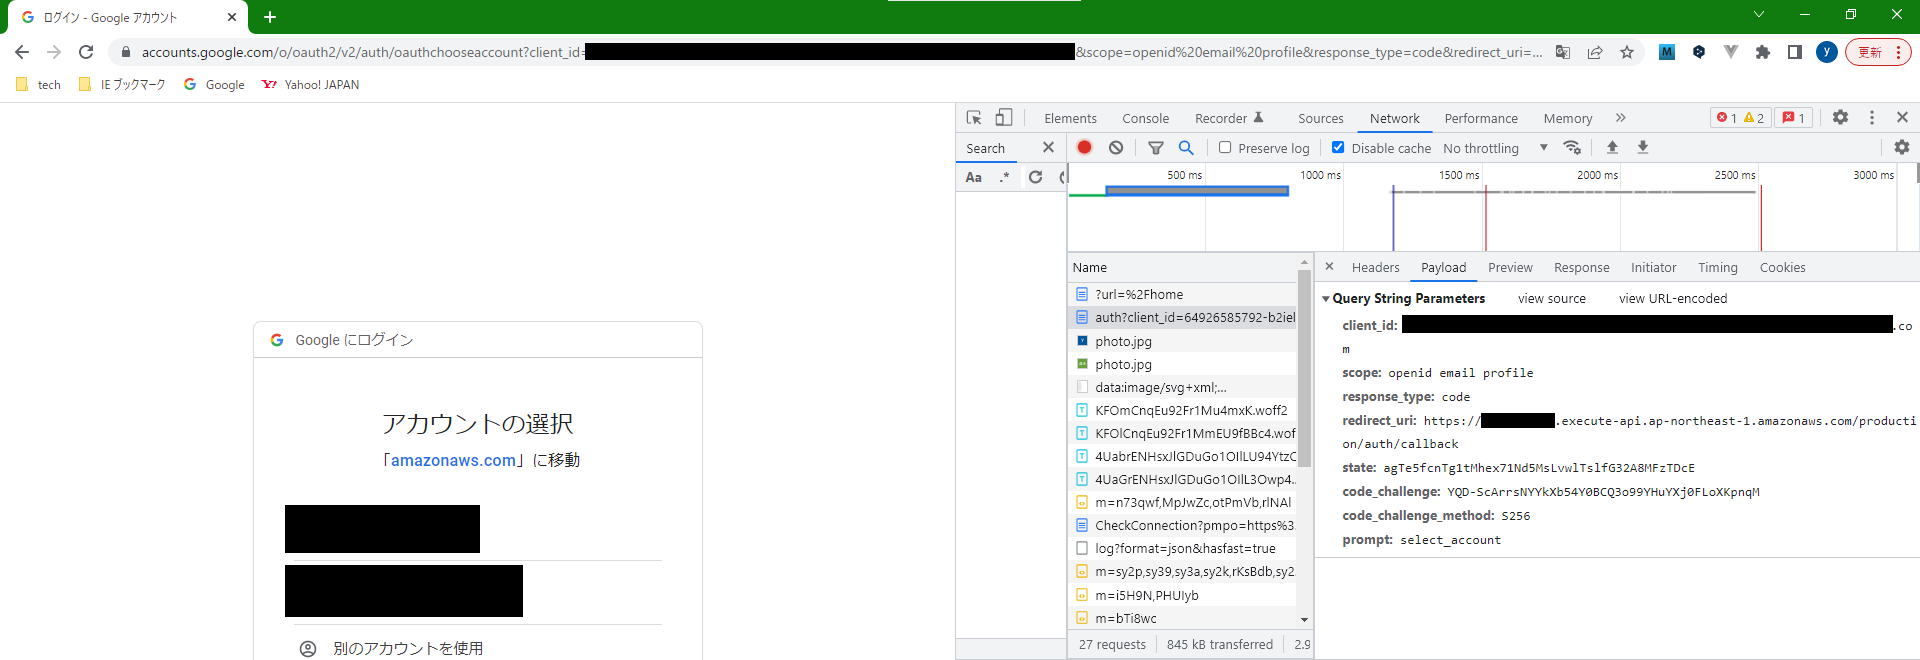1920x660 pixels.
Task: Toggle regular expression '.*' in search
Action: (x=1005, y=177)
